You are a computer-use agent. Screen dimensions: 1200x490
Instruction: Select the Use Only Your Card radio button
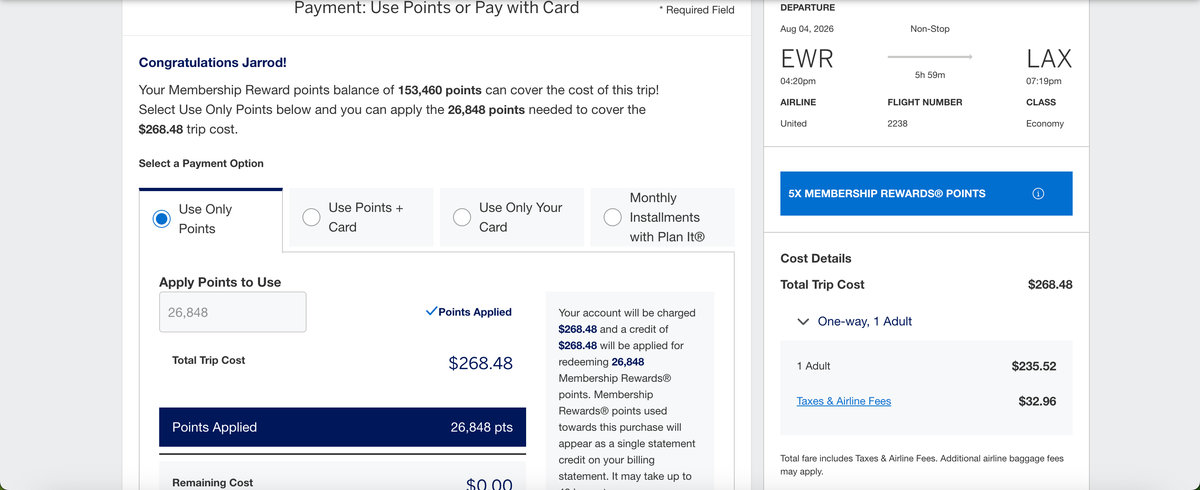click(x=462, y=217)
